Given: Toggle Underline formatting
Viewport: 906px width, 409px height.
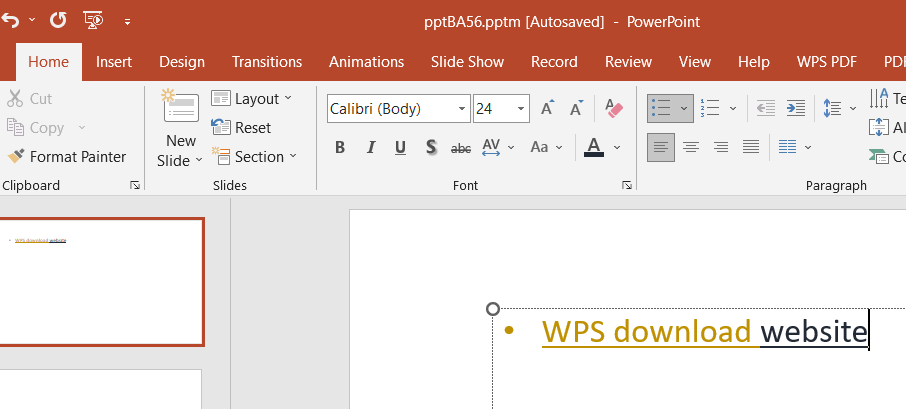Looking at the screenshot, I should pos(400,147).
